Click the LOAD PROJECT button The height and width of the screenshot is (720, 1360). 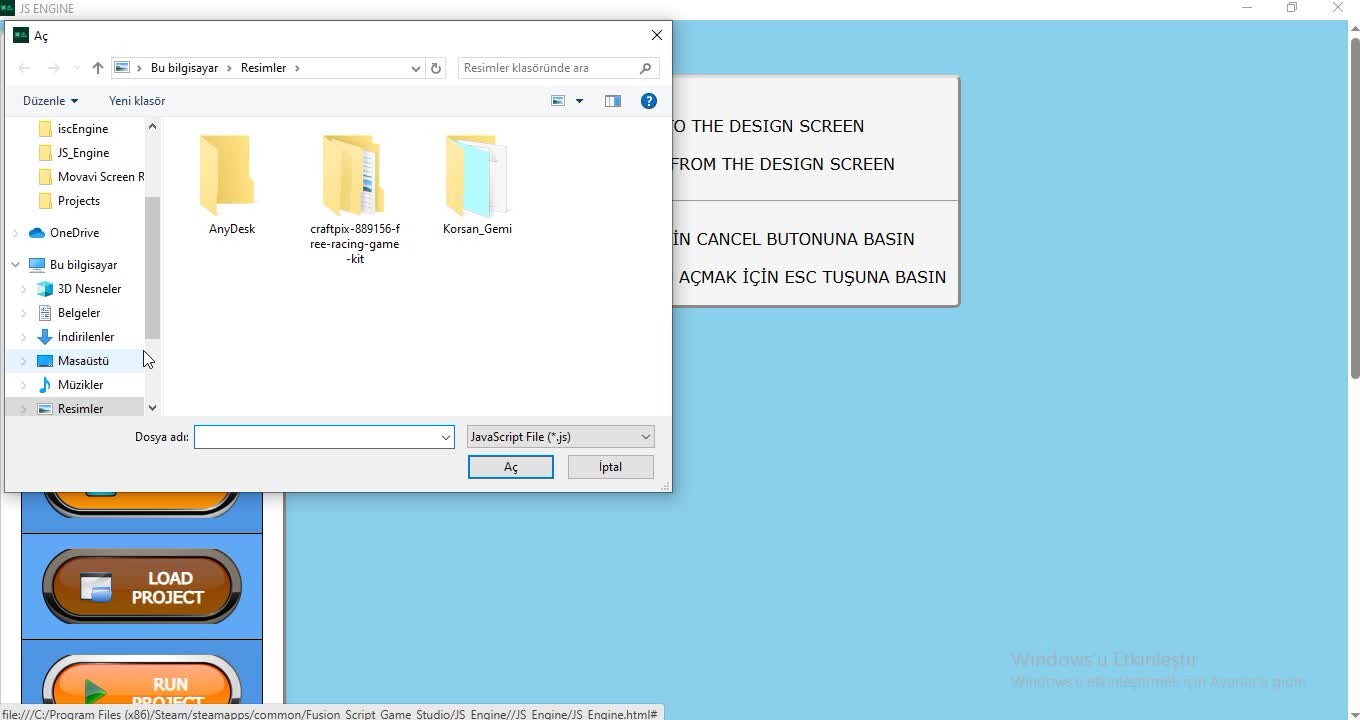(142, 587)
